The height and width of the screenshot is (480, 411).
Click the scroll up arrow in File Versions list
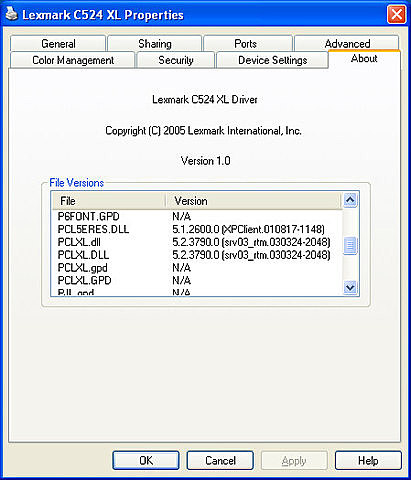click(x=350, y=200)
